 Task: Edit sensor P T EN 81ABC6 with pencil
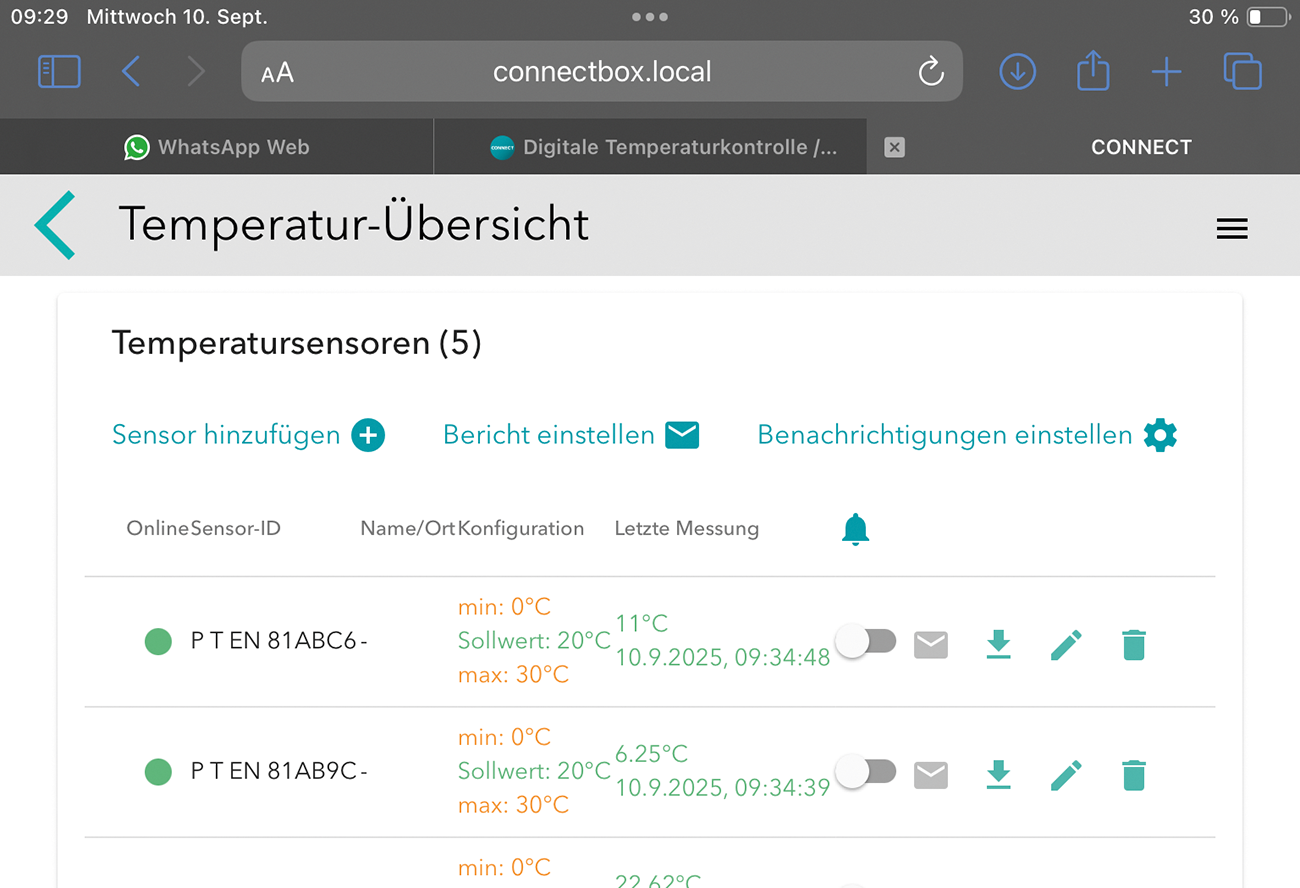click(x=1066, y=645)
